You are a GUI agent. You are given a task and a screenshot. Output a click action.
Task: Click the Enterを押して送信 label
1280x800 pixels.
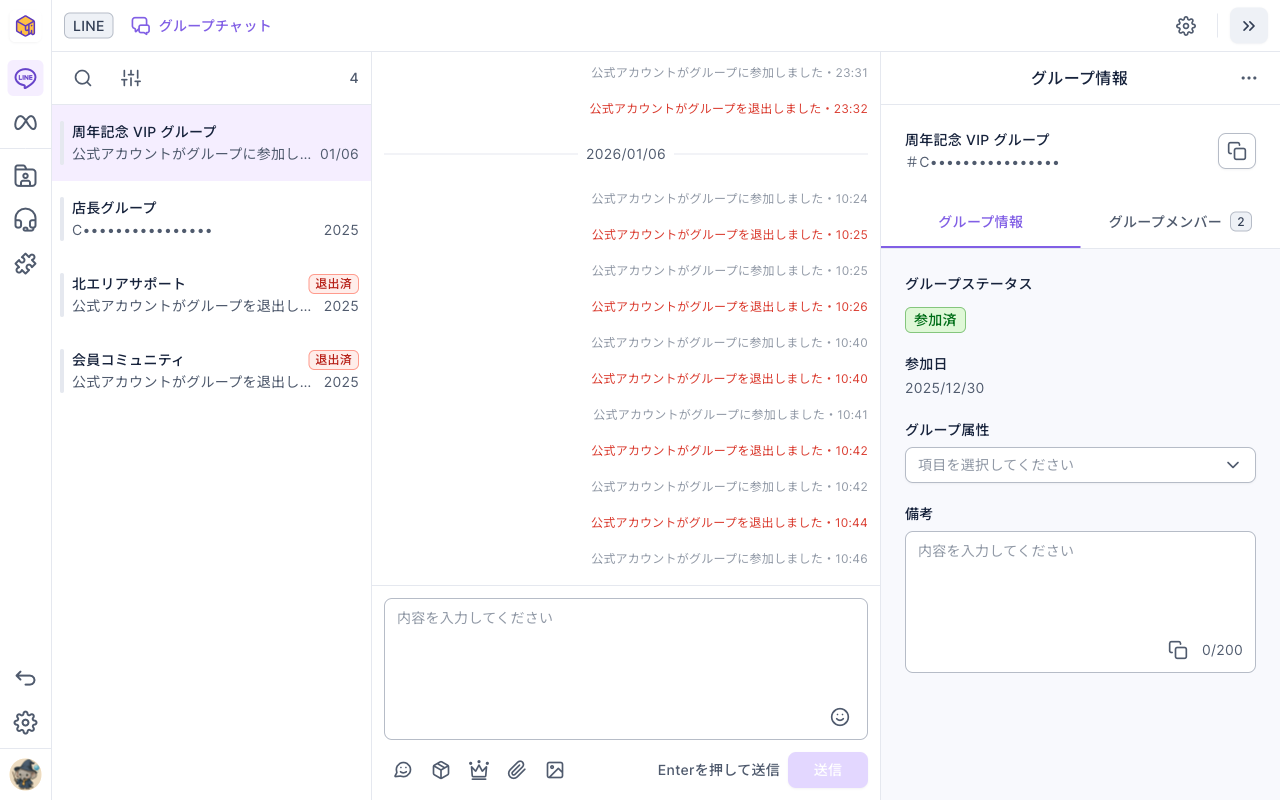pos(719,770)
